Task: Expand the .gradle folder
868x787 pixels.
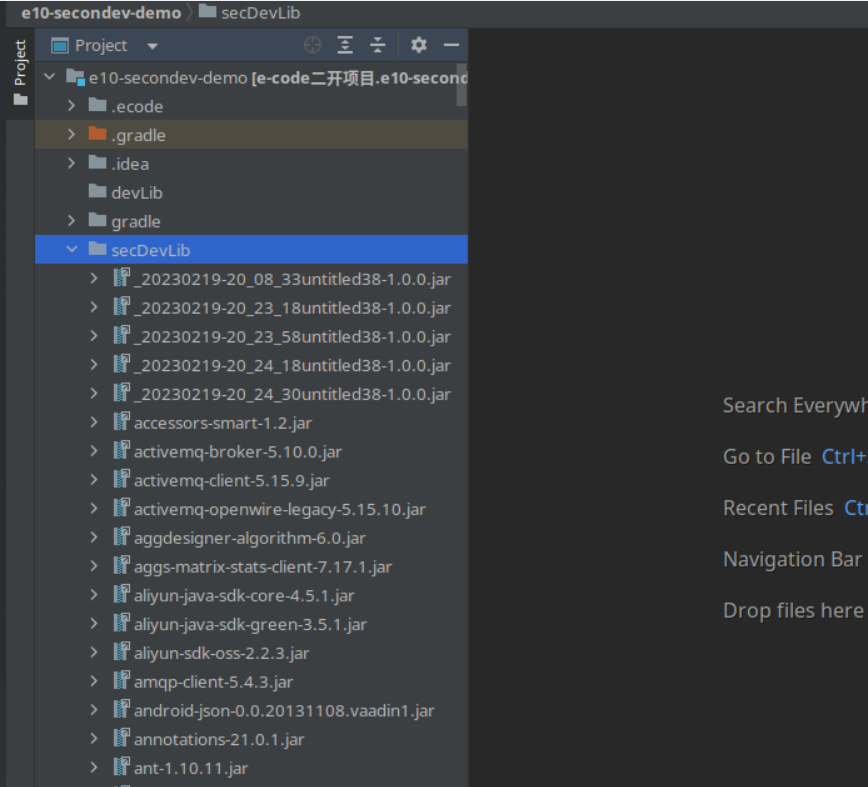Action: click(x=71, y=134)
